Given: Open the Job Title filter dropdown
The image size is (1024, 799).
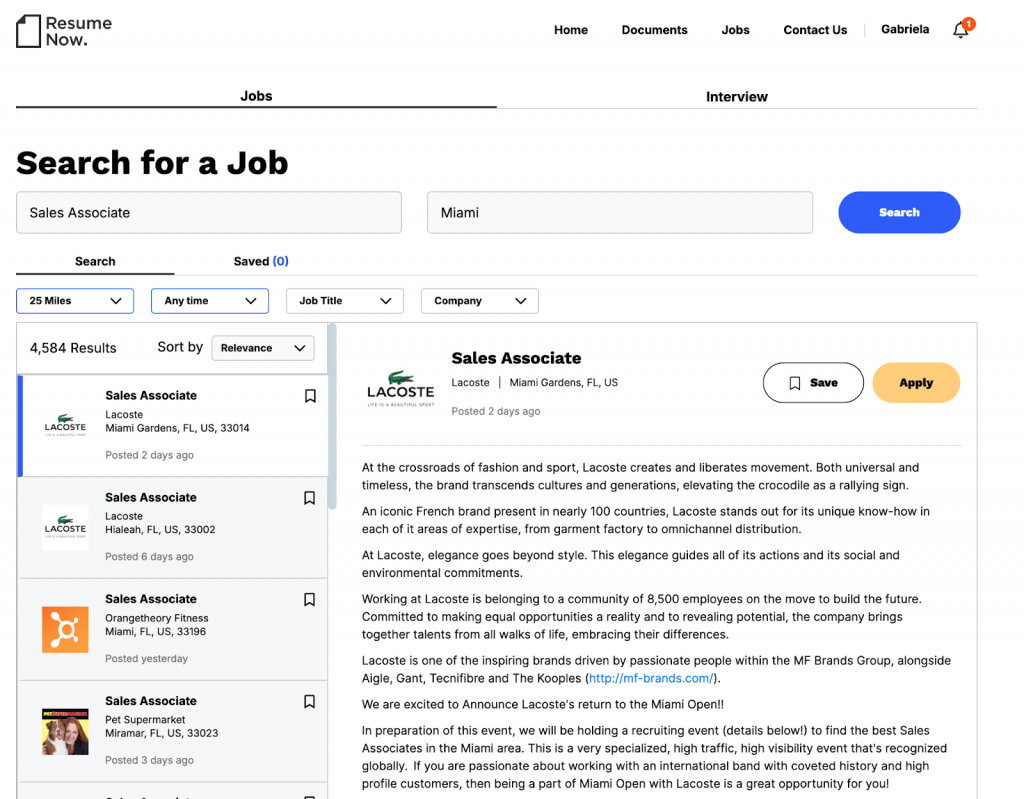Looking at the screenshot, I should 345,301.
